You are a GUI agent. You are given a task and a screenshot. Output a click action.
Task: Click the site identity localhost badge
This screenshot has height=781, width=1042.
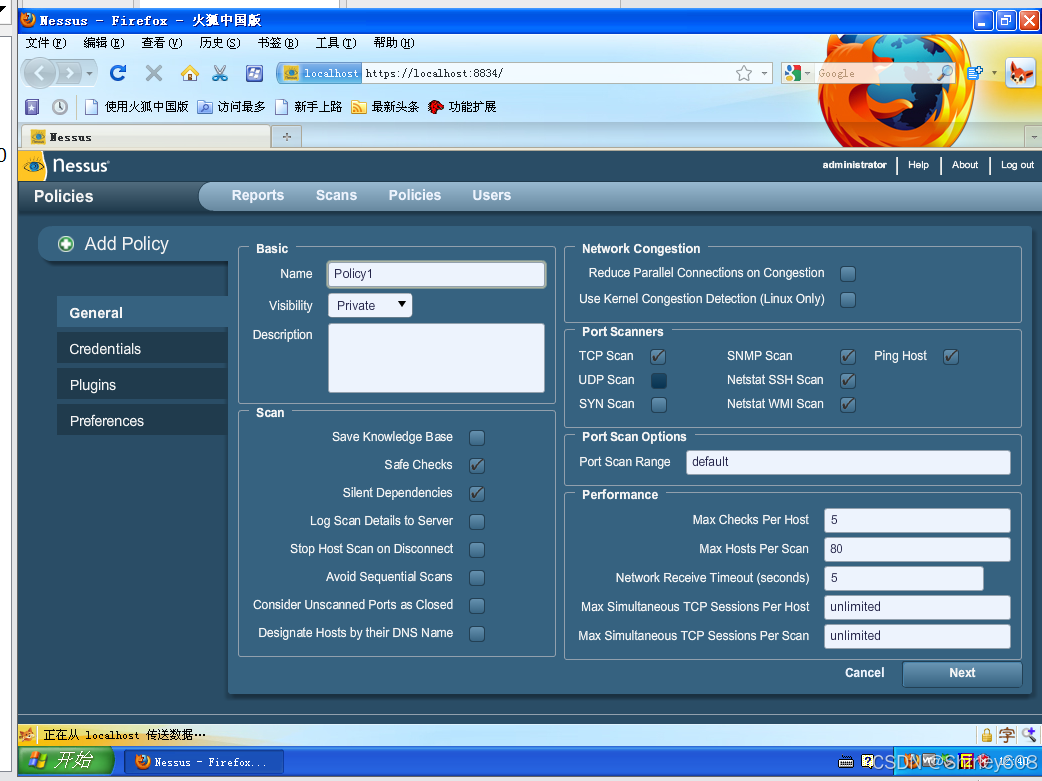321,73
